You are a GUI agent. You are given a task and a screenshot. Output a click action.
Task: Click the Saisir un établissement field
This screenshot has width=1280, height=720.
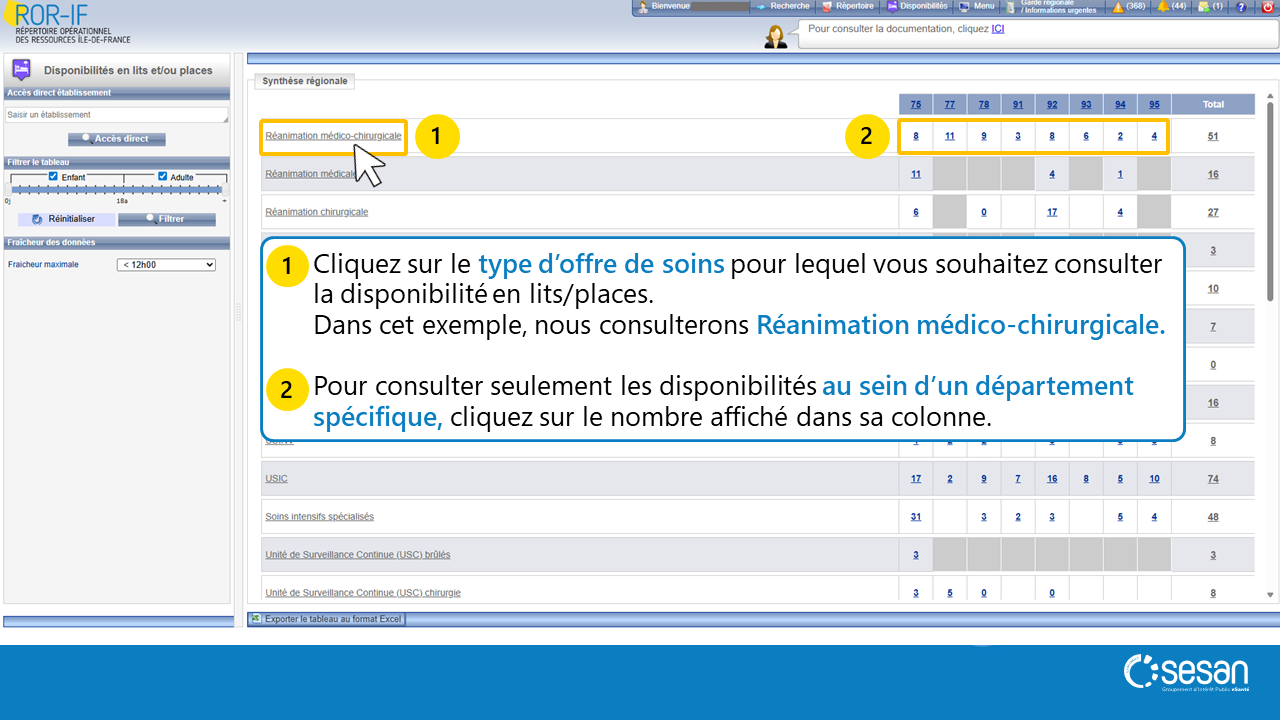[x=117, y=115]
